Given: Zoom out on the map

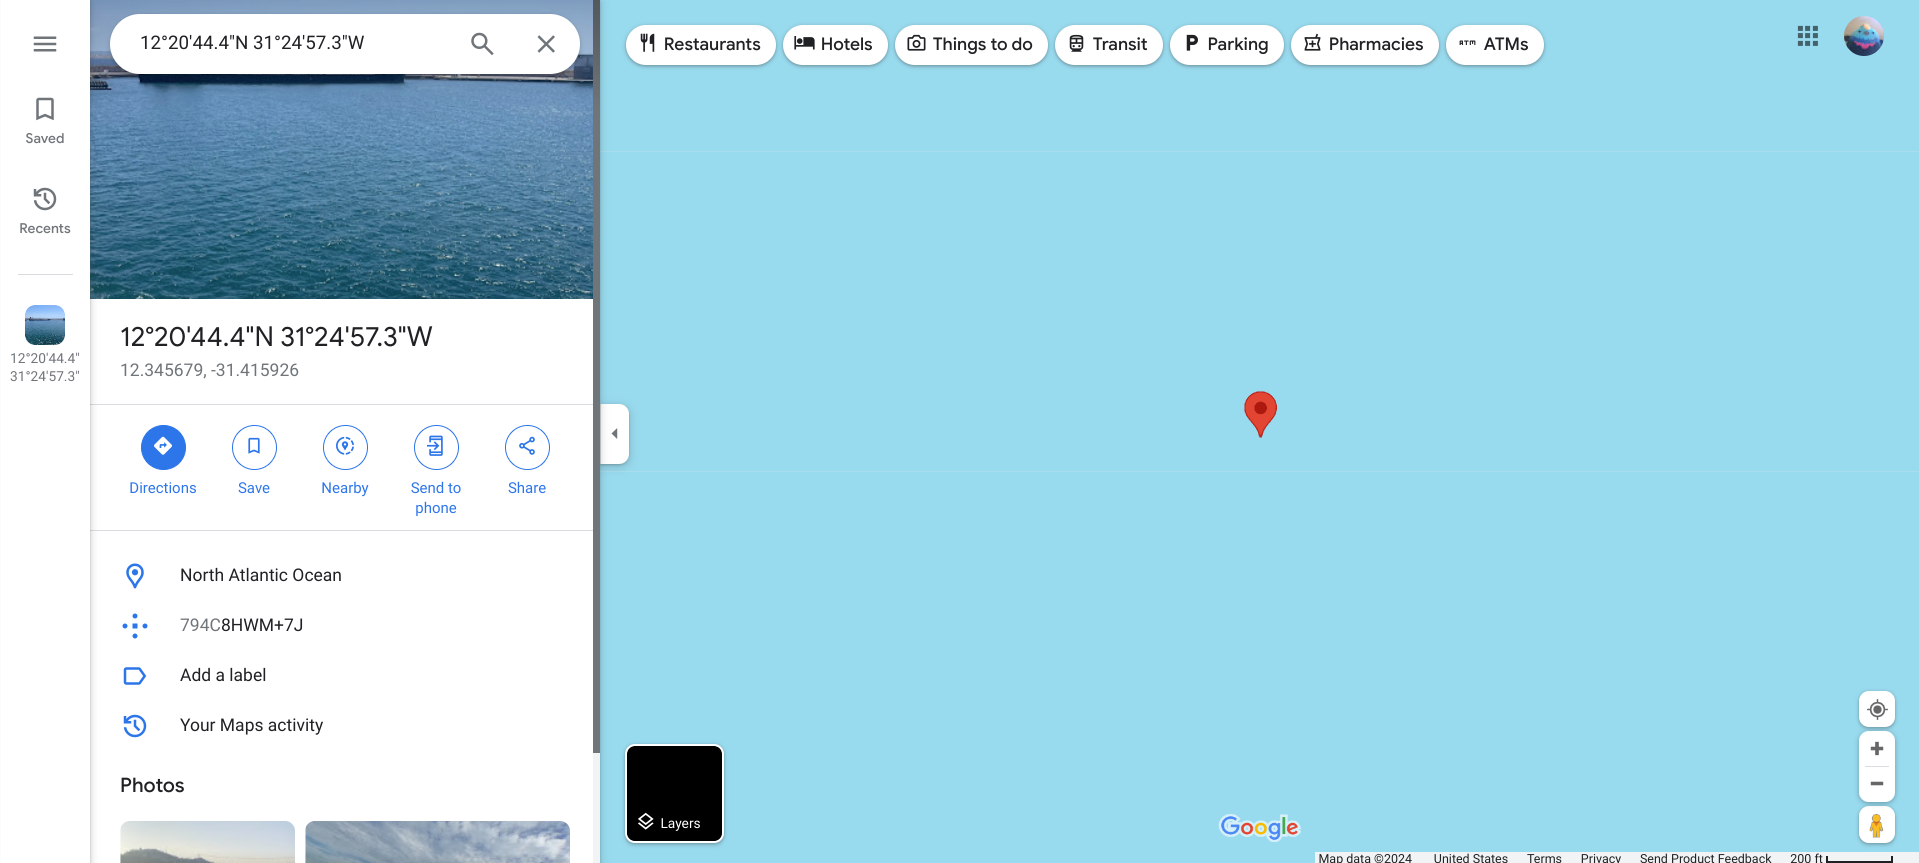Looking at the screenshot, I should [1876, 784].
